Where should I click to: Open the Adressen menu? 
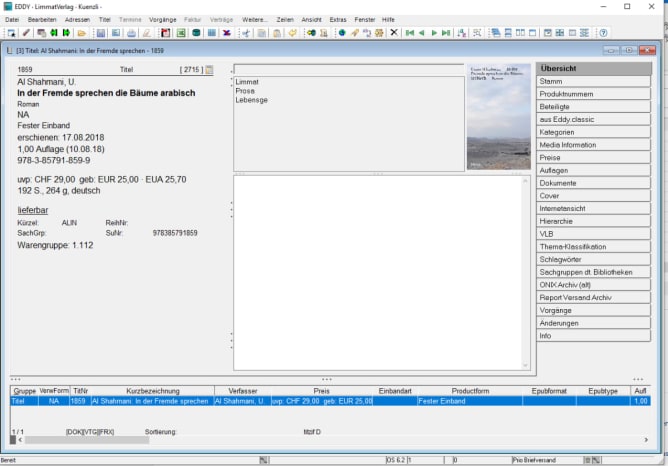pyautogui.click(x=78, y=20)
